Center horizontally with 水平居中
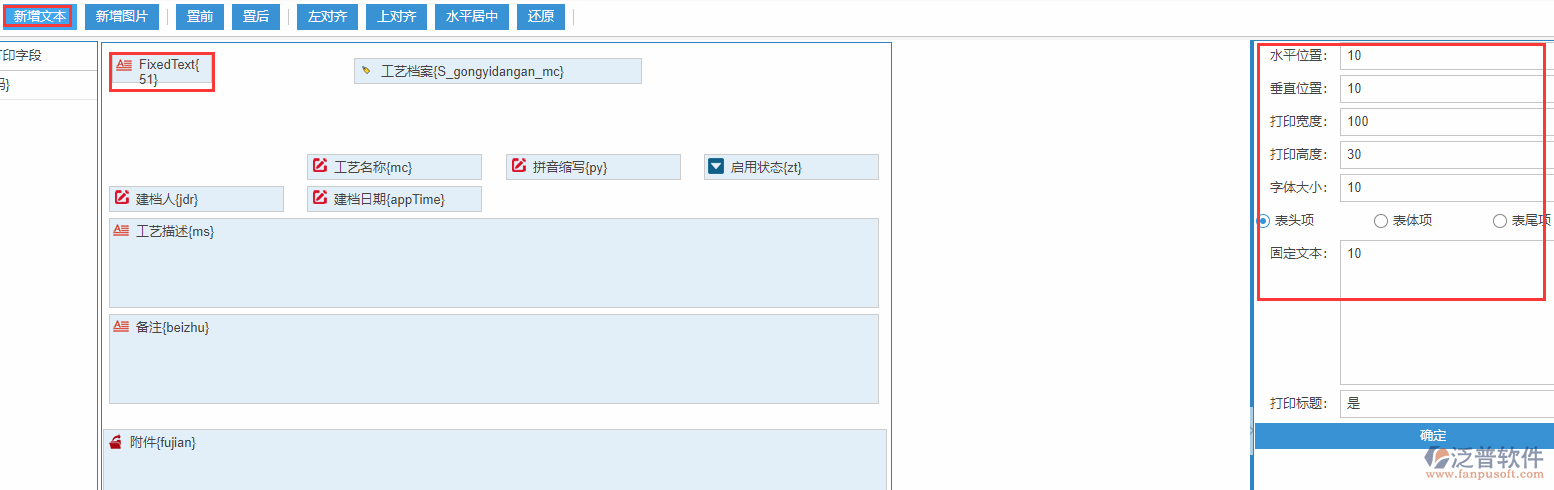The image size is (1554, 490). tap(472, 16)
